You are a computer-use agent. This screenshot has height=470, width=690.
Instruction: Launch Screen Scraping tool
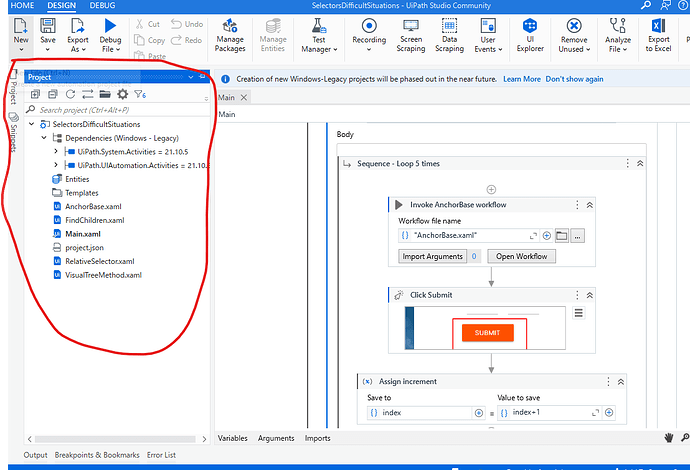coord(411,35)
